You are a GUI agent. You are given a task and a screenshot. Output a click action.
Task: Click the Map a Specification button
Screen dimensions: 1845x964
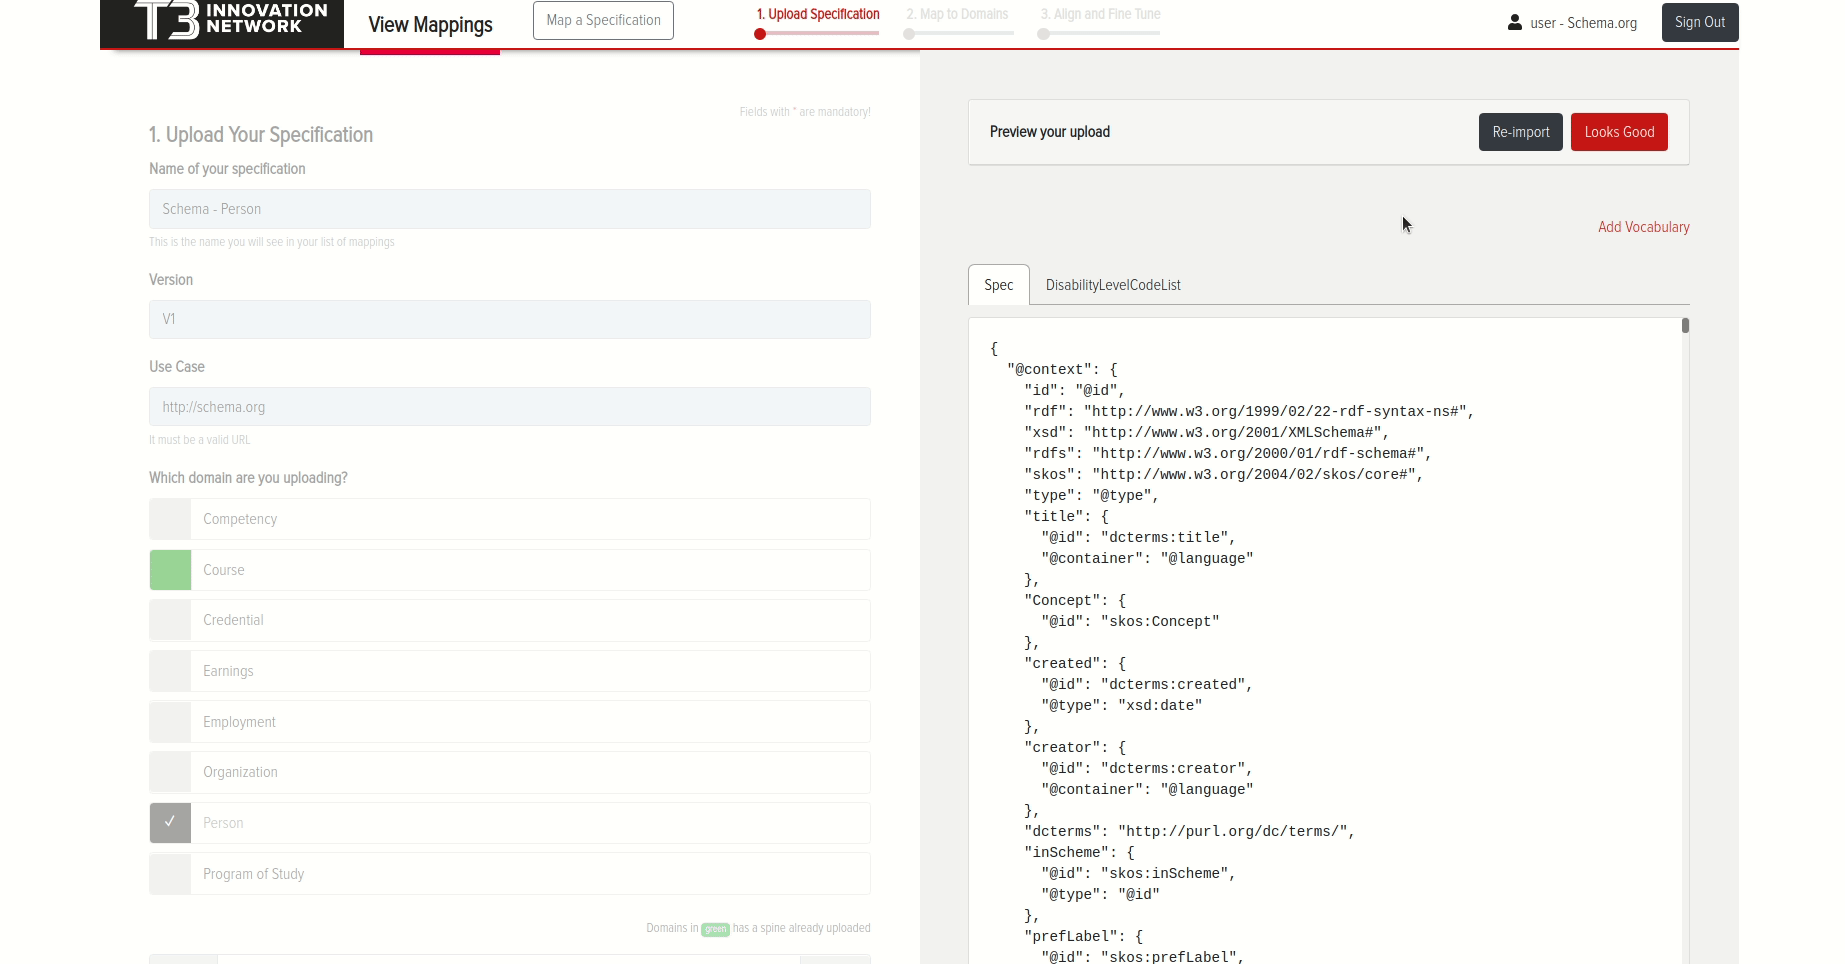pyautogui.click(x=603, y=20)
